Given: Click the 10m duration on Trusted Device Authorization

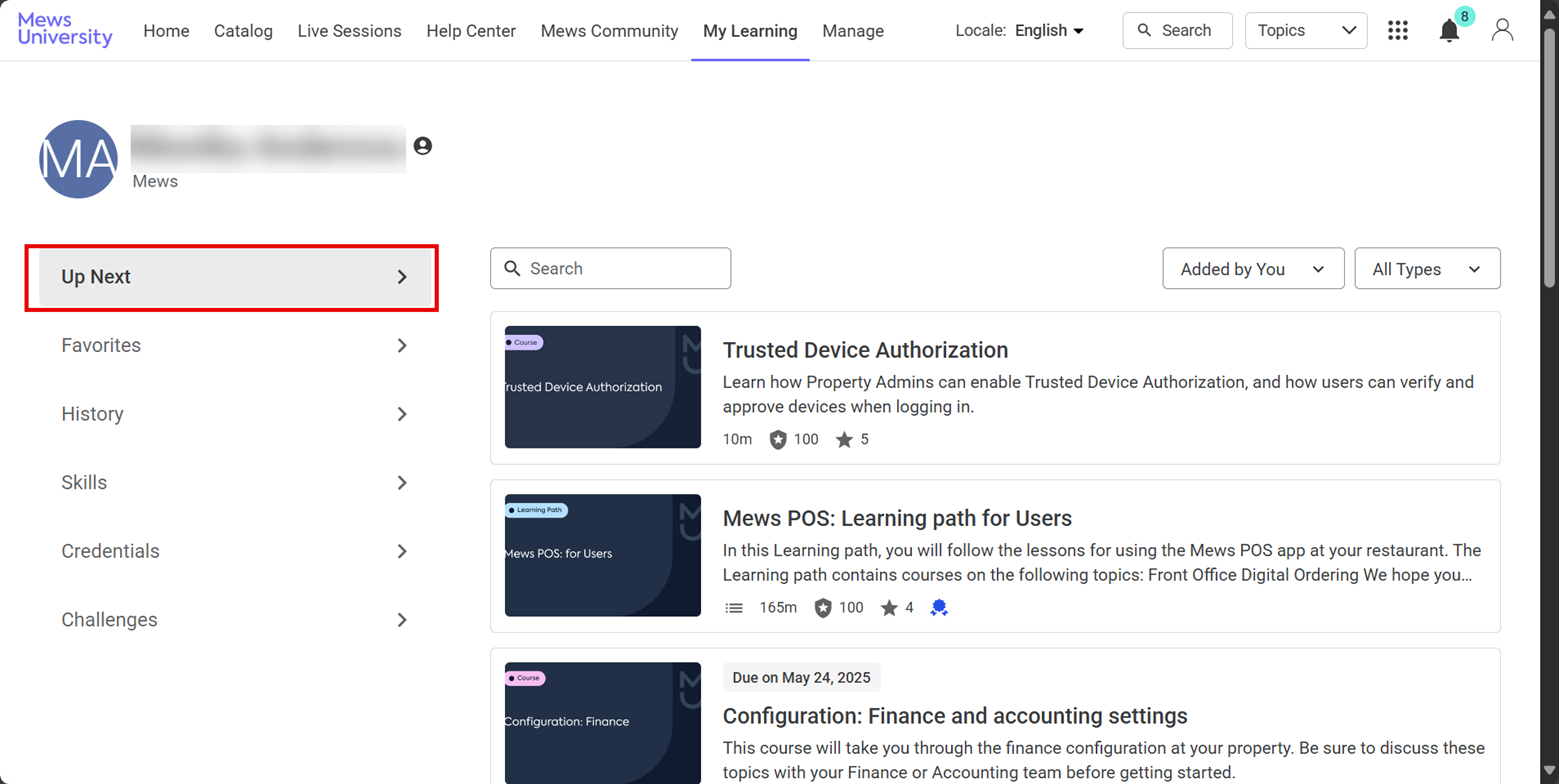Looking at the screenshot, I should coord(737,439).
